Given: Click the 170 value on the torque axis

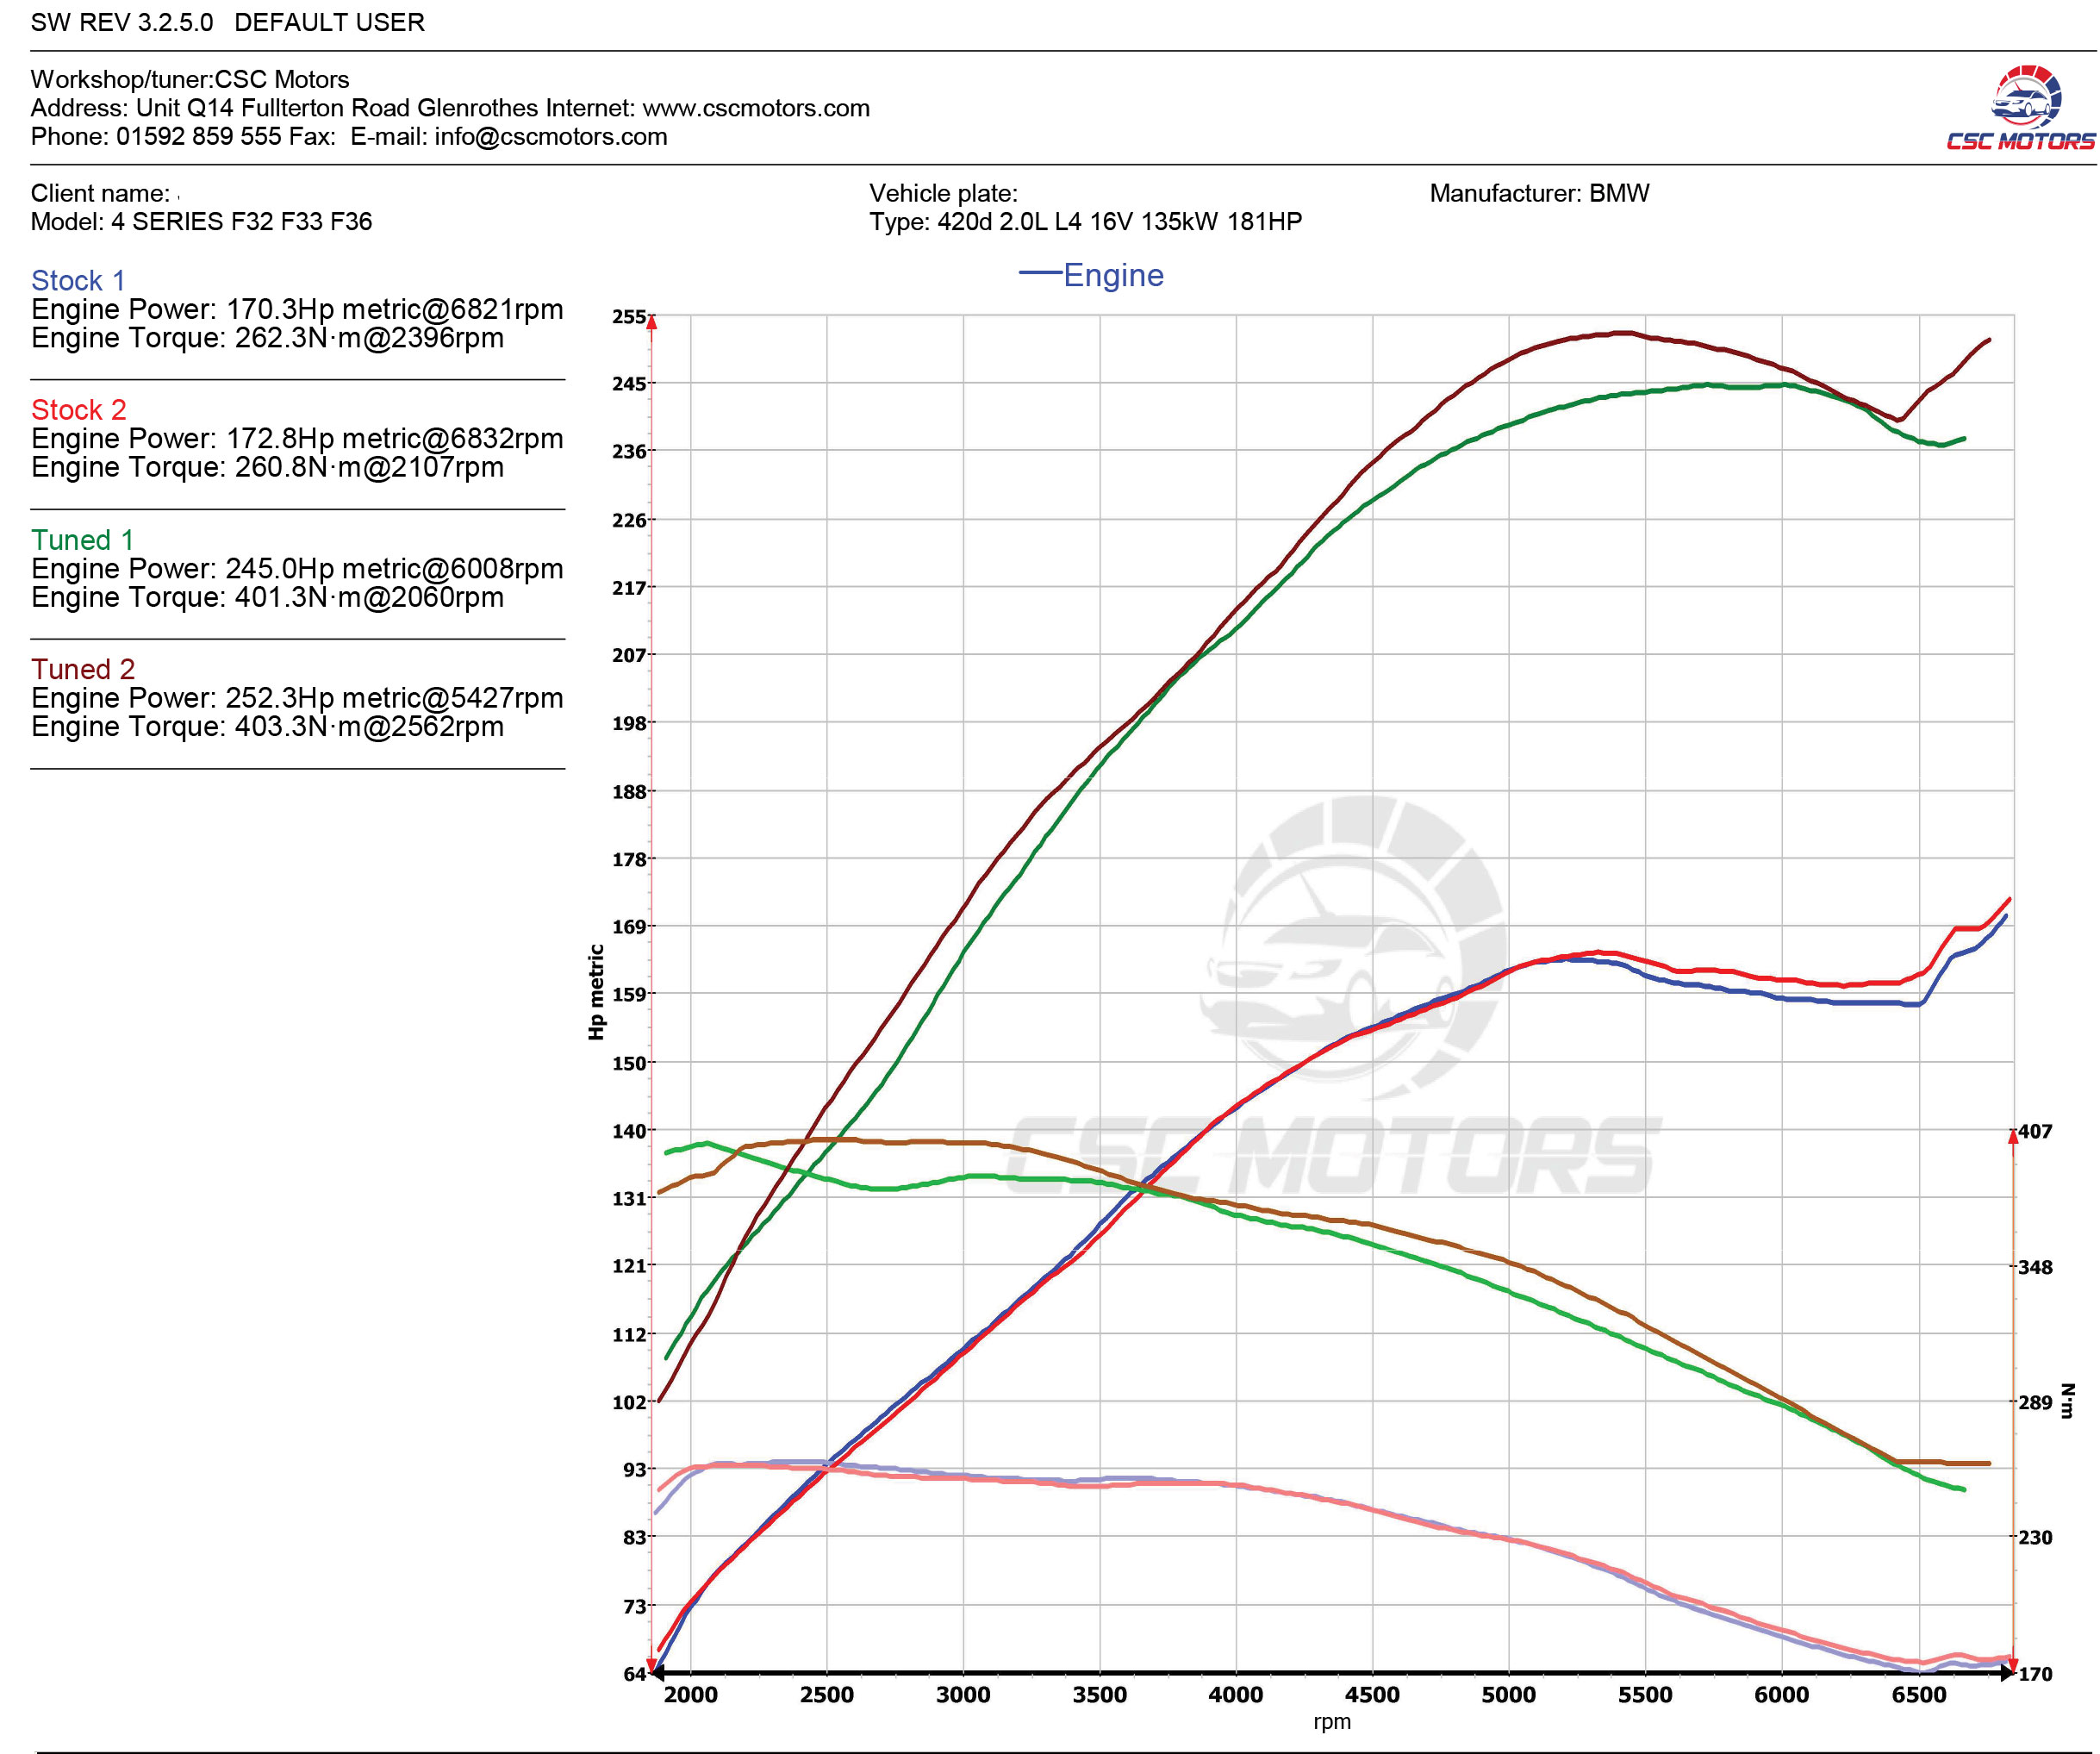Looking at the screenshot, I should pos(2035,1673).
